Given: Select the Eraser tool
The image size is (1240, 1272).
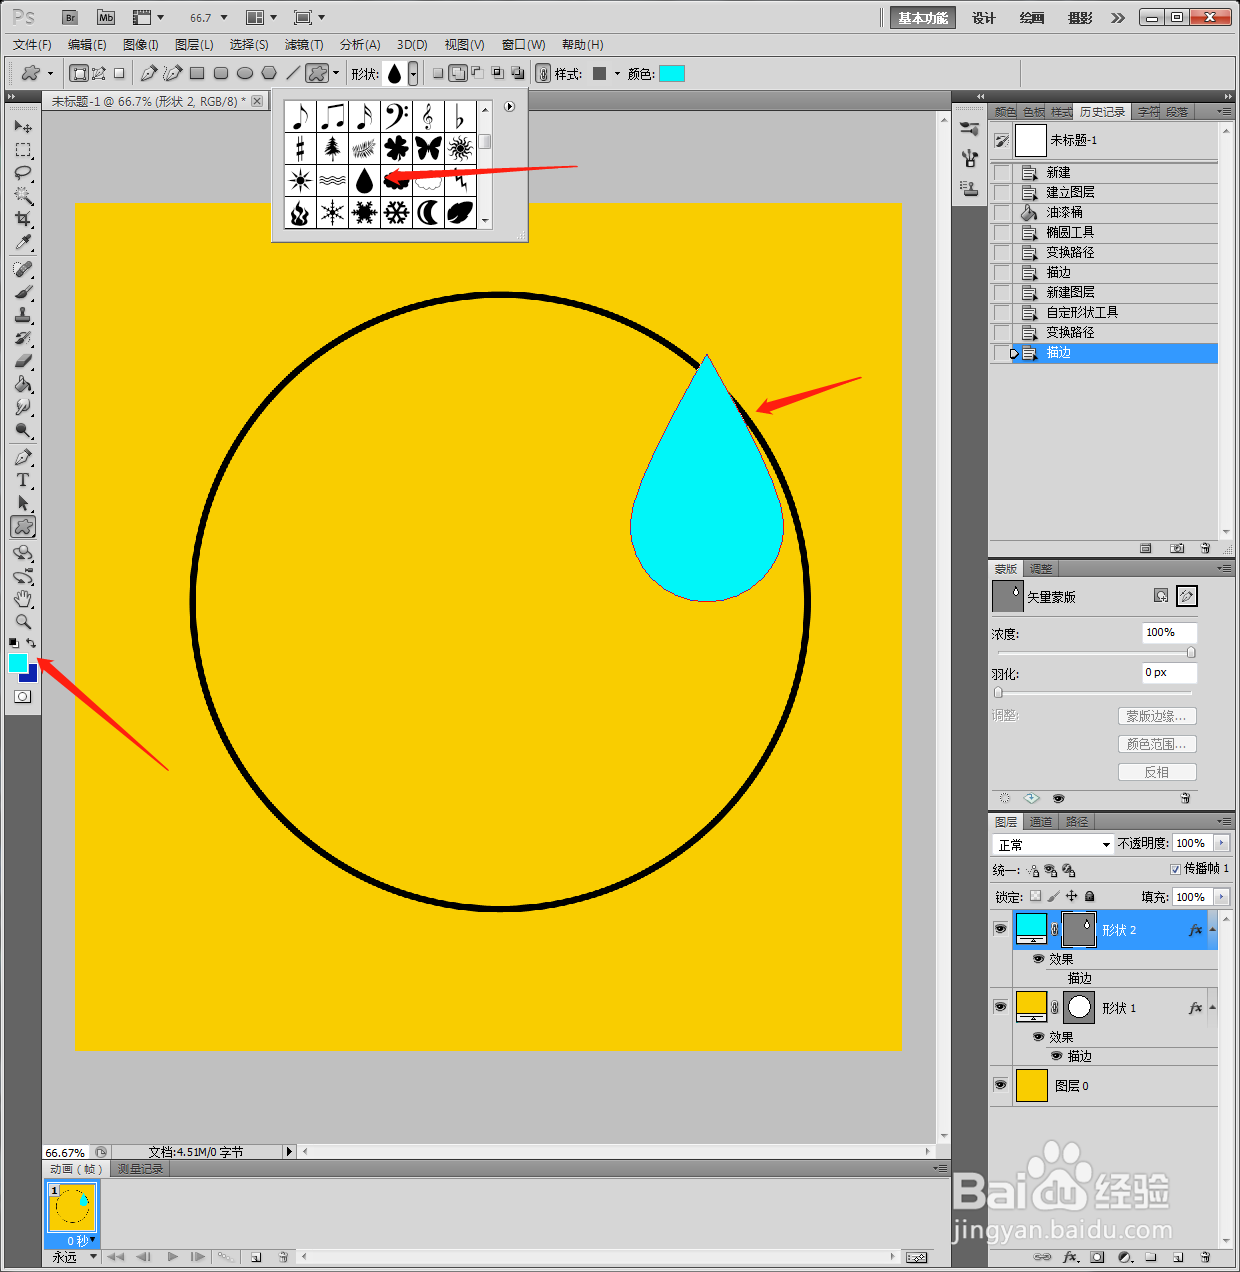Looking at the screenshot, I should [x=23, y=362].
